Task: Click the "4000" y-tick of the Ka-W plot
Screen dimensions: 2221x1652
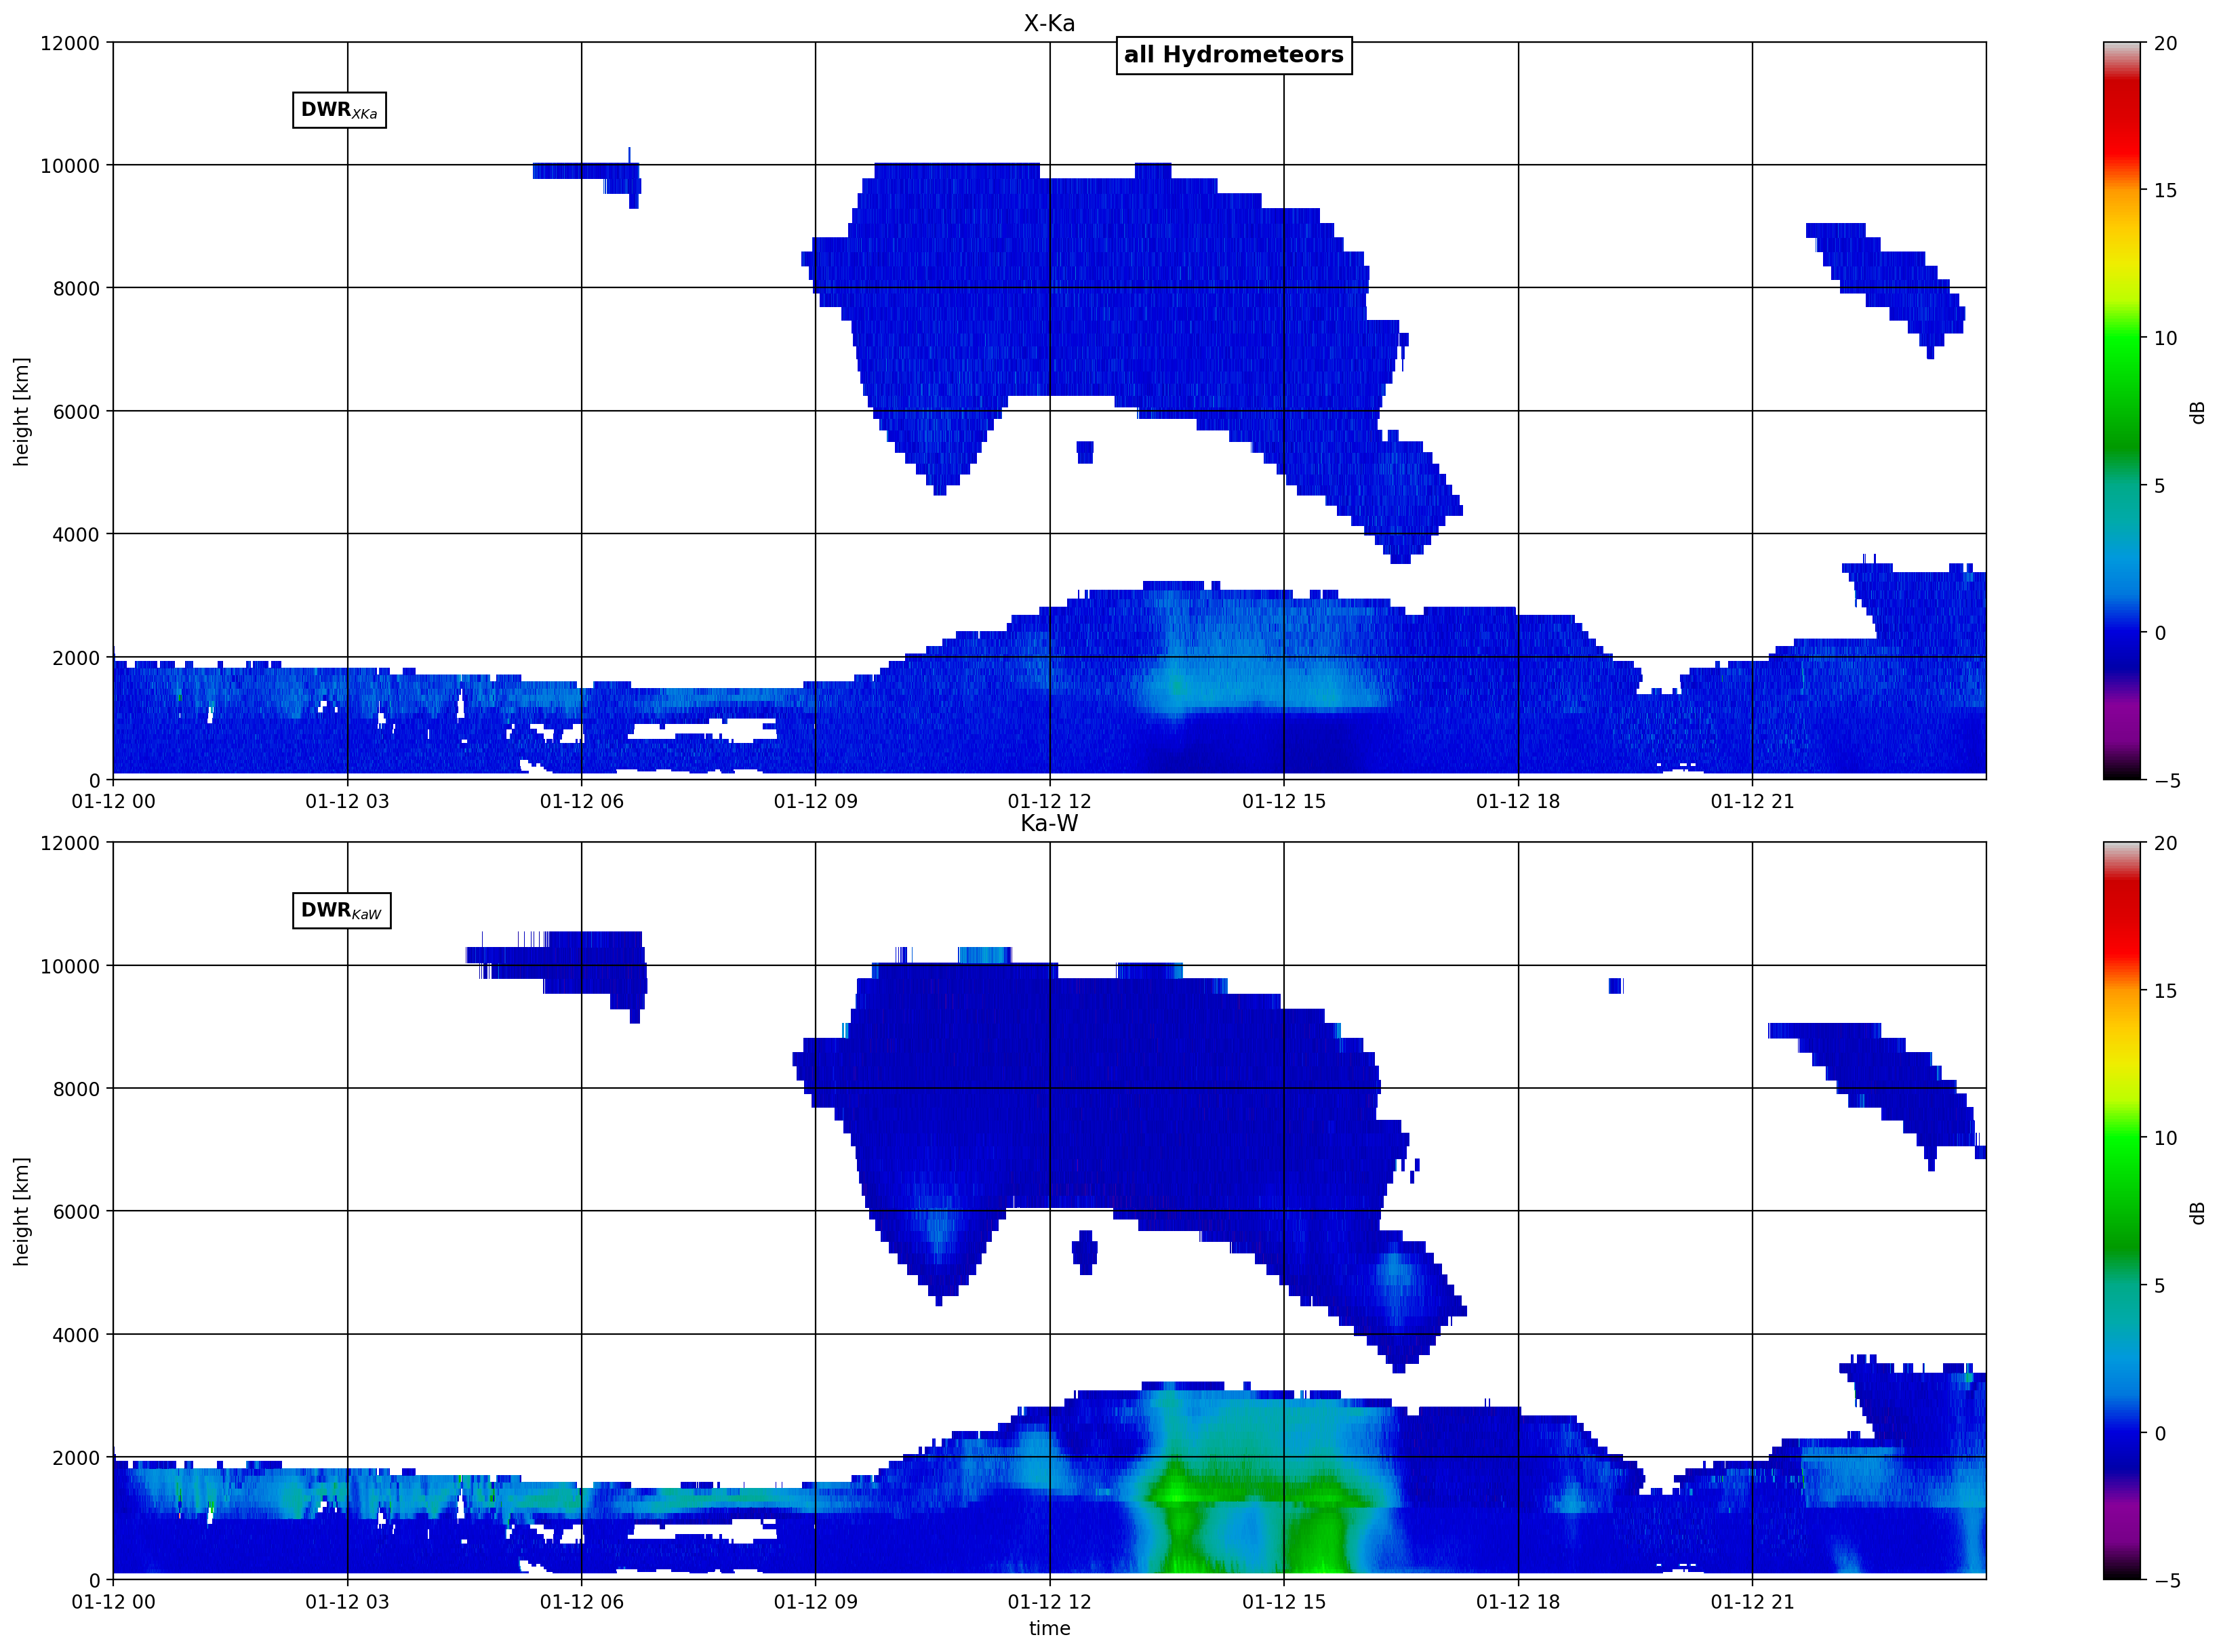Action: (x=76, y=1335)
